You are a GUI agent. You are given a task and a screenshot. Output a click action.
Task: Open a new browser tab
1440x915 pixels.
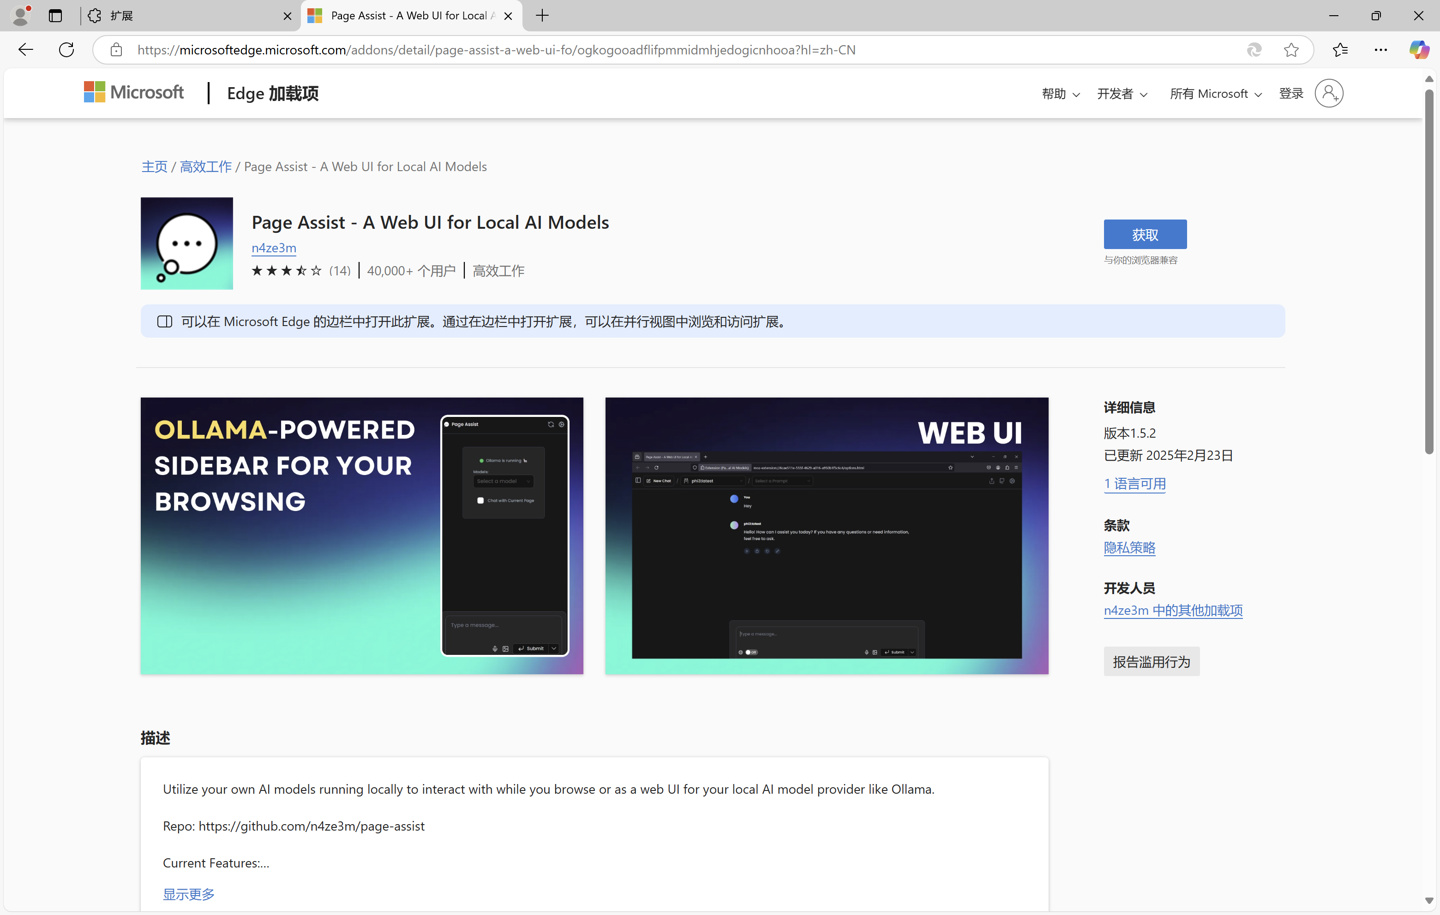pos(542,16)
